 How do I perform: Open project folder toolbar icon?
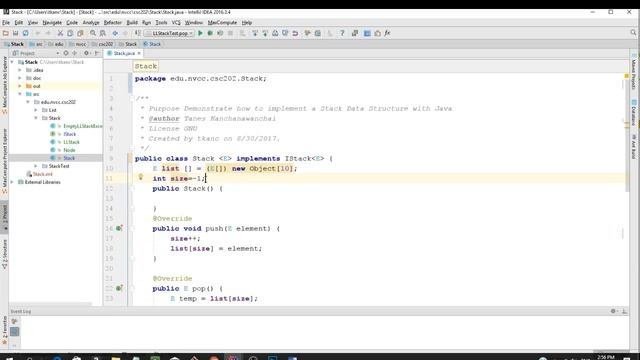pos(6,33)
